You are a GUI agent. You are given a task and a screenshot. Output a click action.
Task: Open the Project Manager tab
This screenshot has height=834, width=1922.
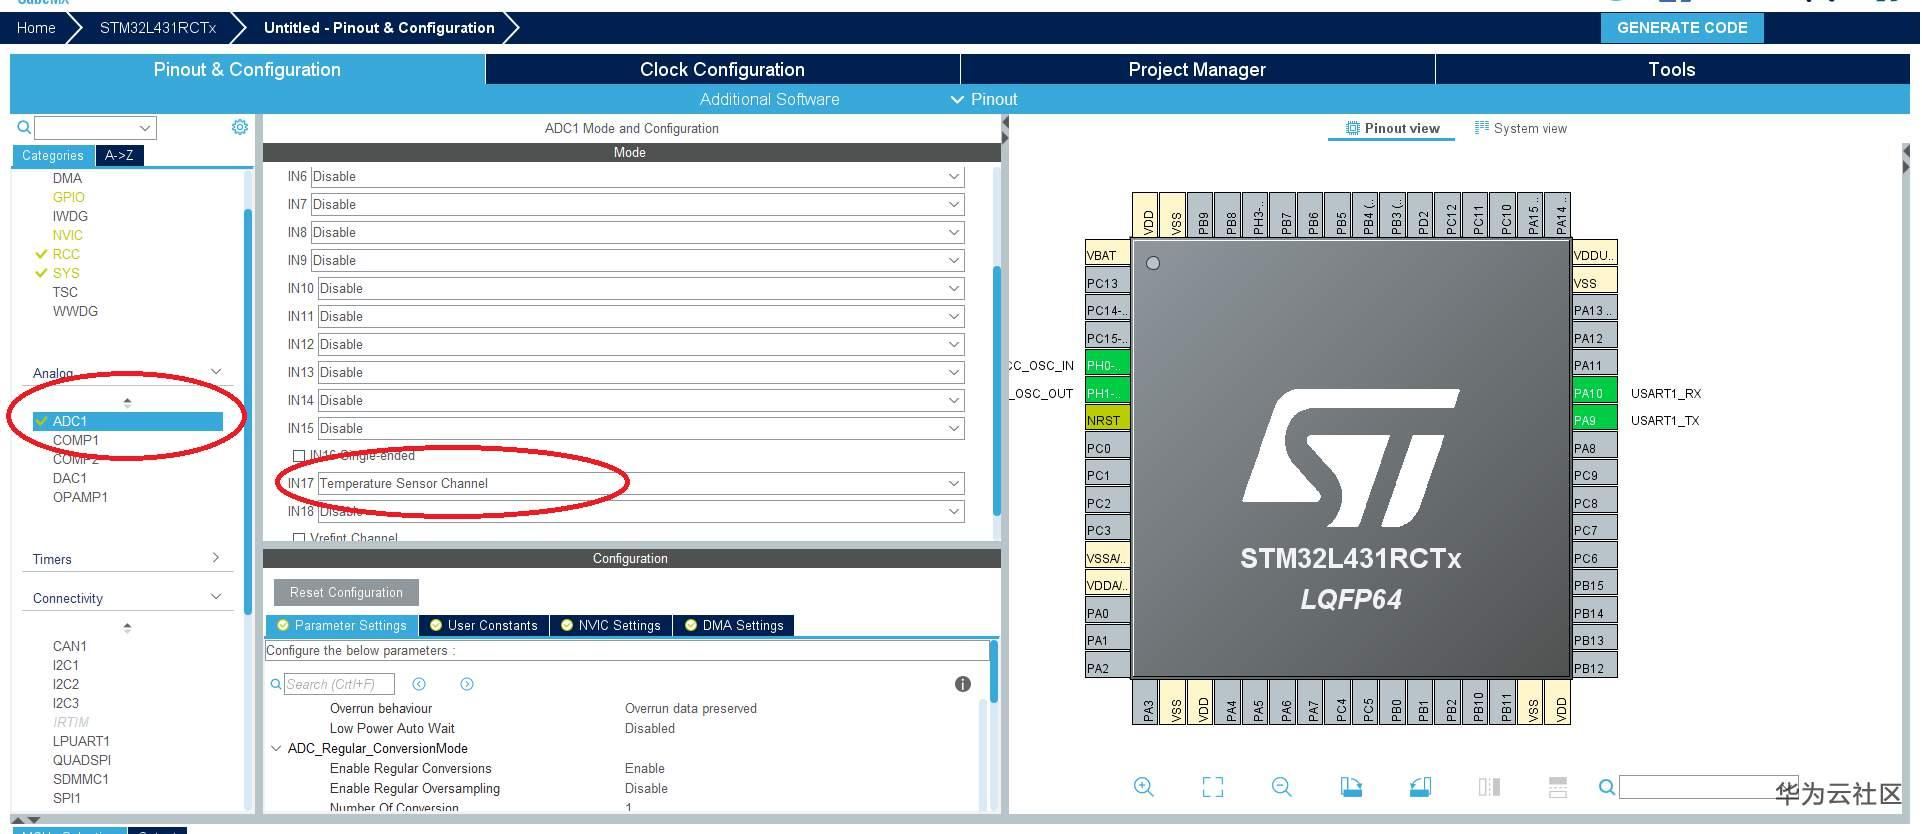(1197, 69)
